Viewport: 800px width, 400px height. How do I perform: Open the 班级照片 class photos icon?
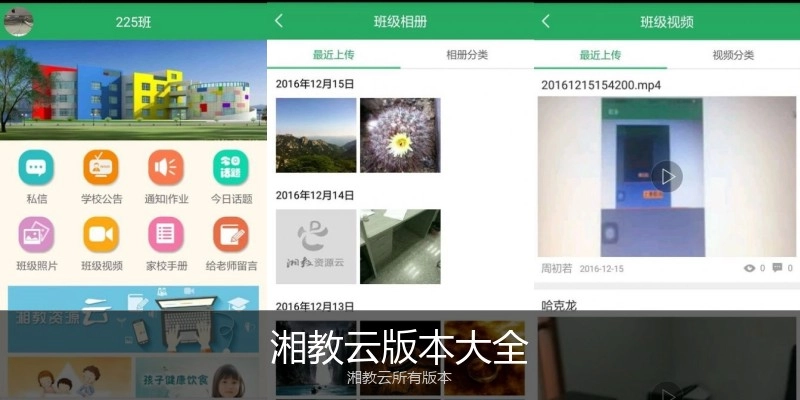36,235
